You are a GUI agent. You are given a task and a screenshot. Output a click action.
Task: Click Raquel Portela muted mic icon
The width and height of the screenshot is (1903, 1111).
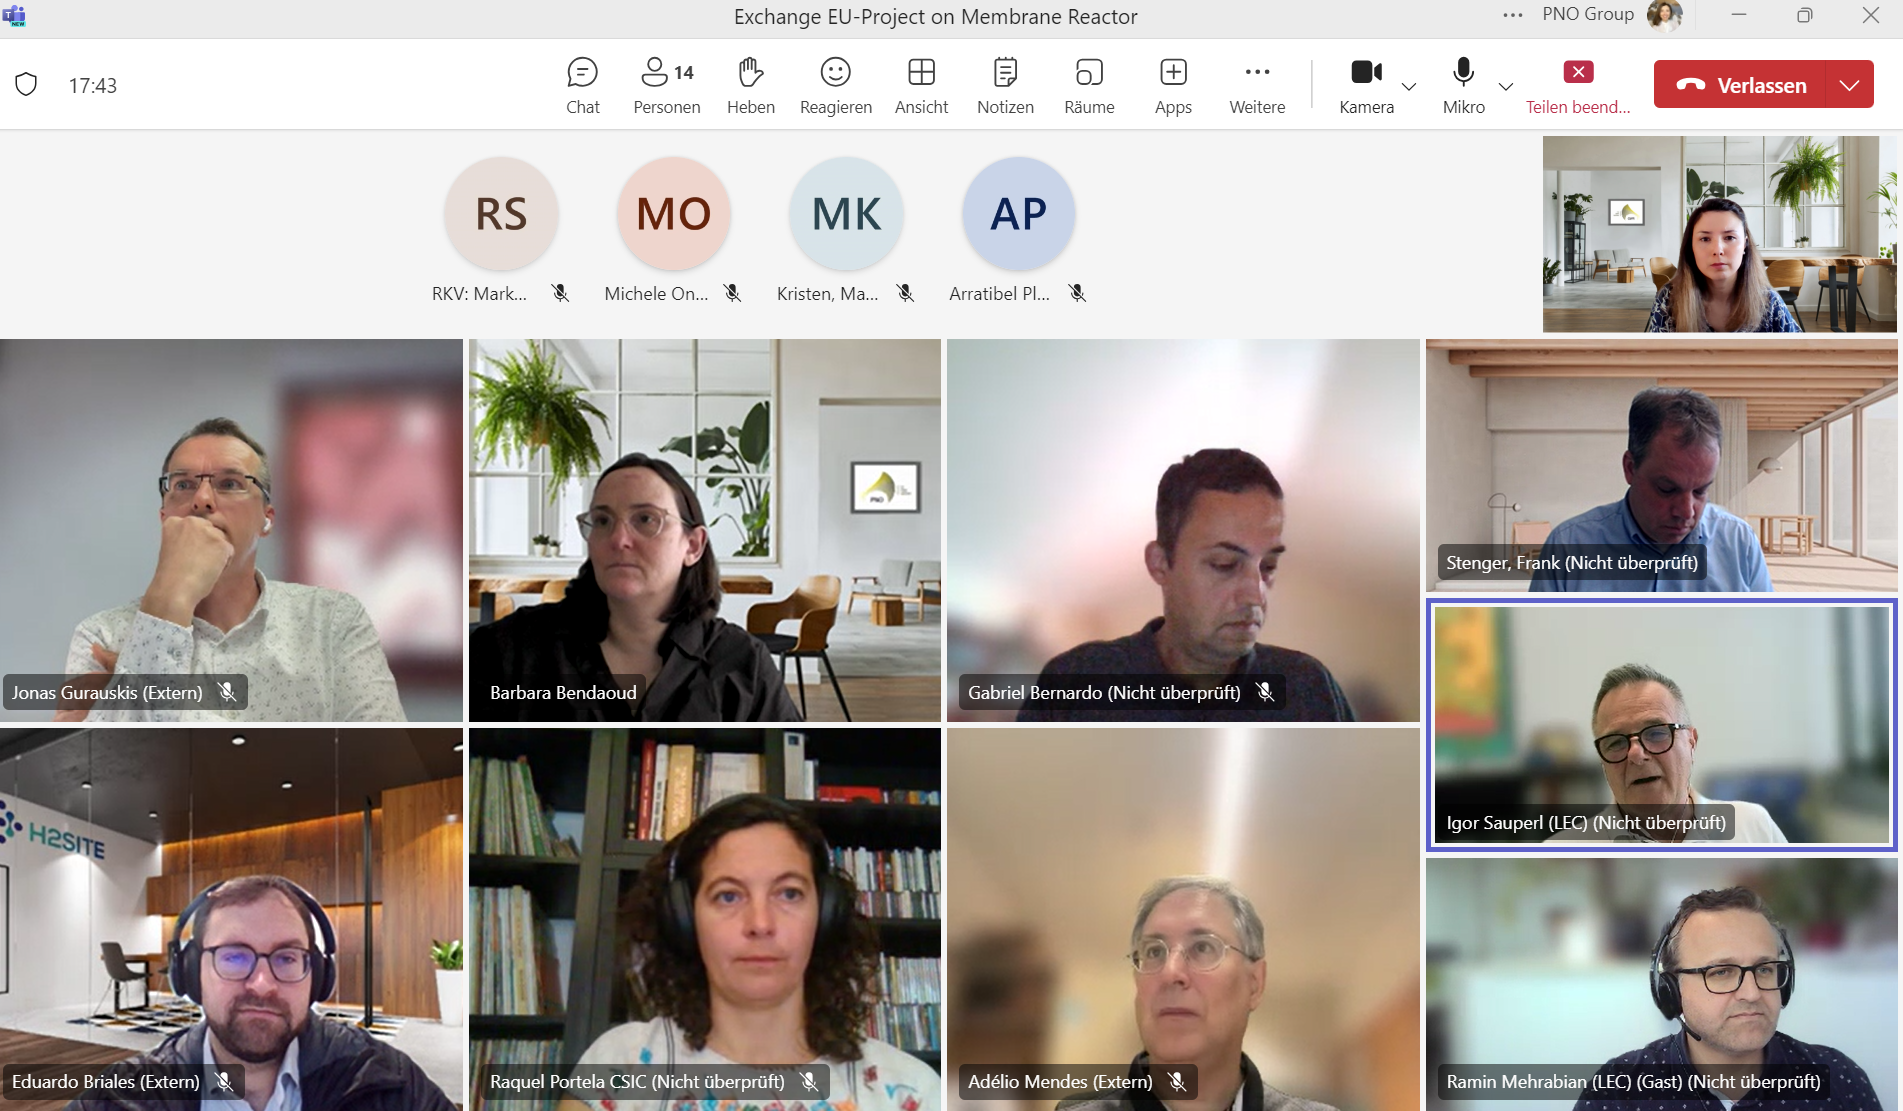809,1081
